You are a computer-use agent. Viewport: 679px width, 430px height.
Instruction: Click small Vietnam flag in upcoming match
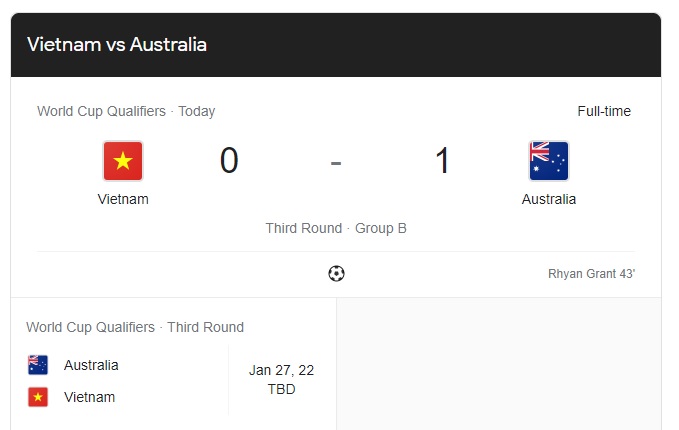pyautogui.click(x=38, y=397)
